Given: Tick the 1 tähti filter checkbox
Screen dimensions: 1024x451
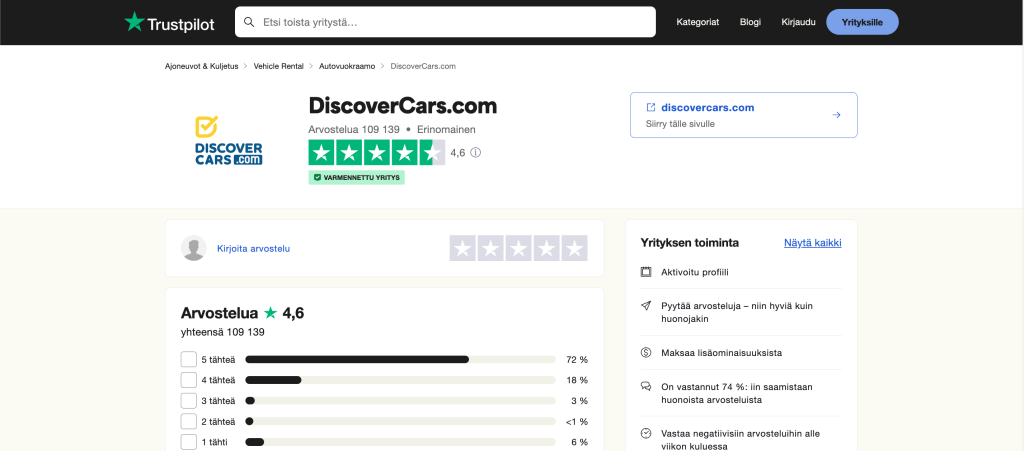Looking at the screenshot, I should tap(189, 442).
